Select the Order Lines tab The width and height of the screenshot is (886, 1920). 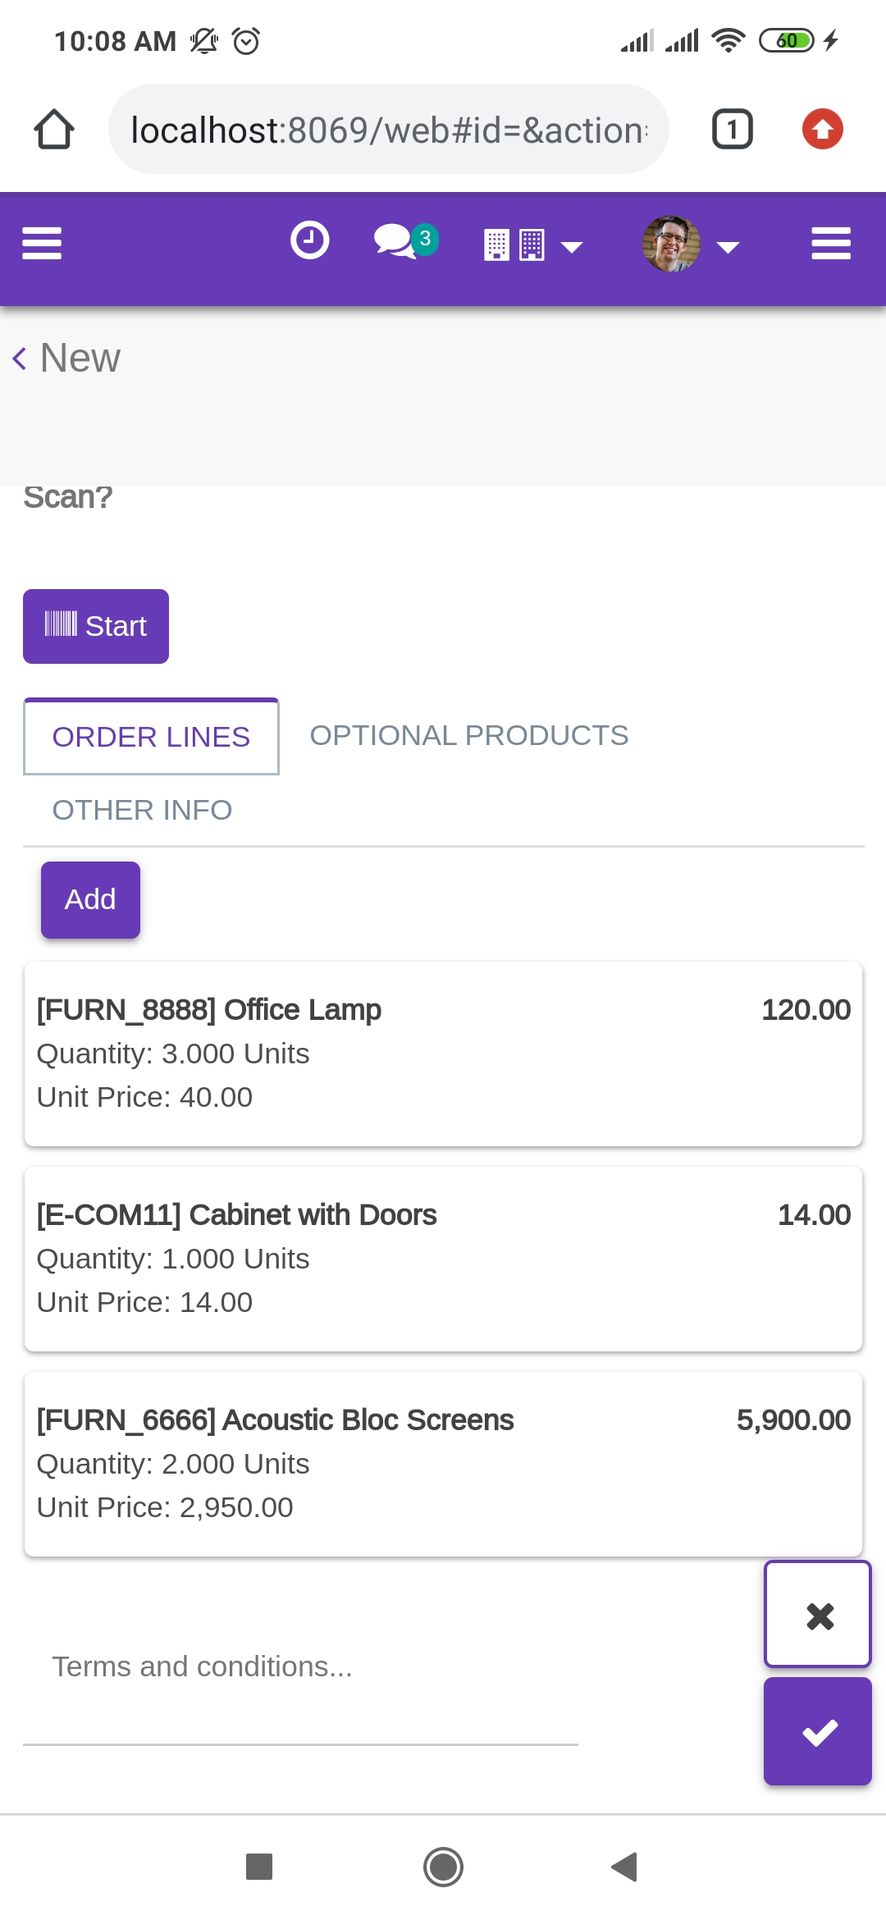coord(151,737)
